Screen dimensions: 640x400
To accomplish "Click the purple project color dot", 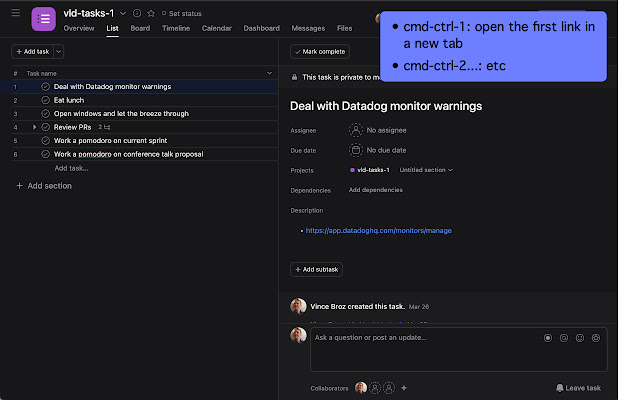I will 352,170.
